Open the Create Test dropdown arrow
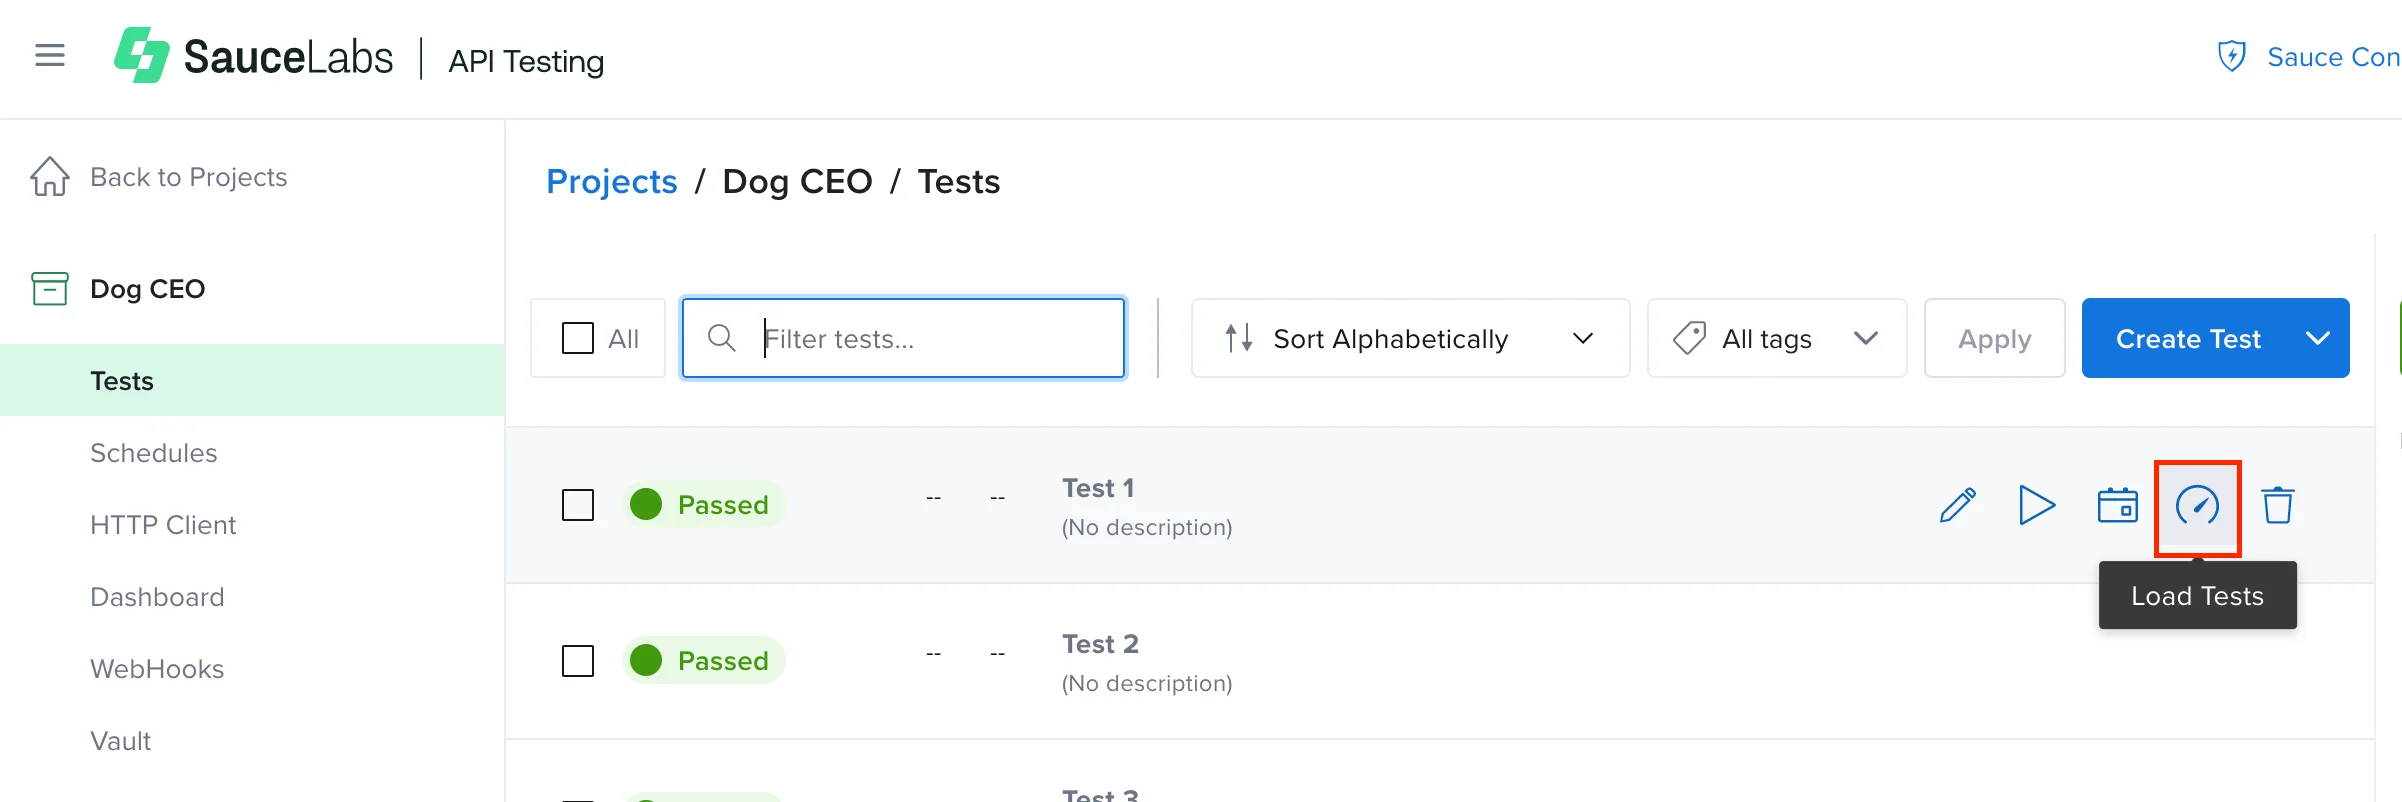The image size is (2402, 802). pos(2319,338)
